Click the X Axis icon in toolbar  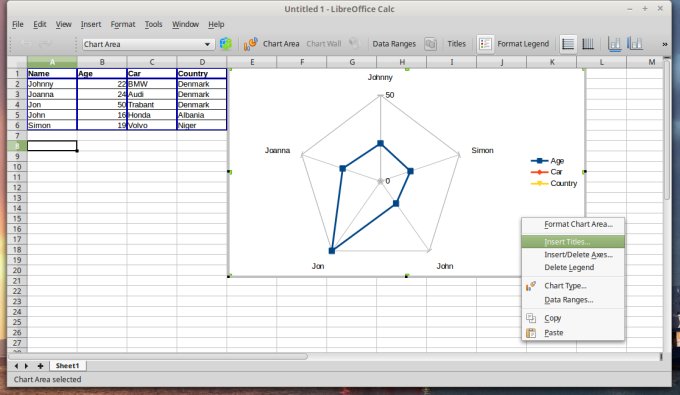click(615, 44)
